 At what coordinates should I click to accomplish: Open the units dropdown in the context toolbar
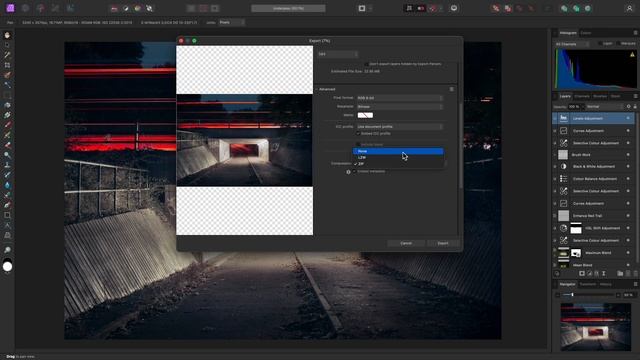(231, 22)
